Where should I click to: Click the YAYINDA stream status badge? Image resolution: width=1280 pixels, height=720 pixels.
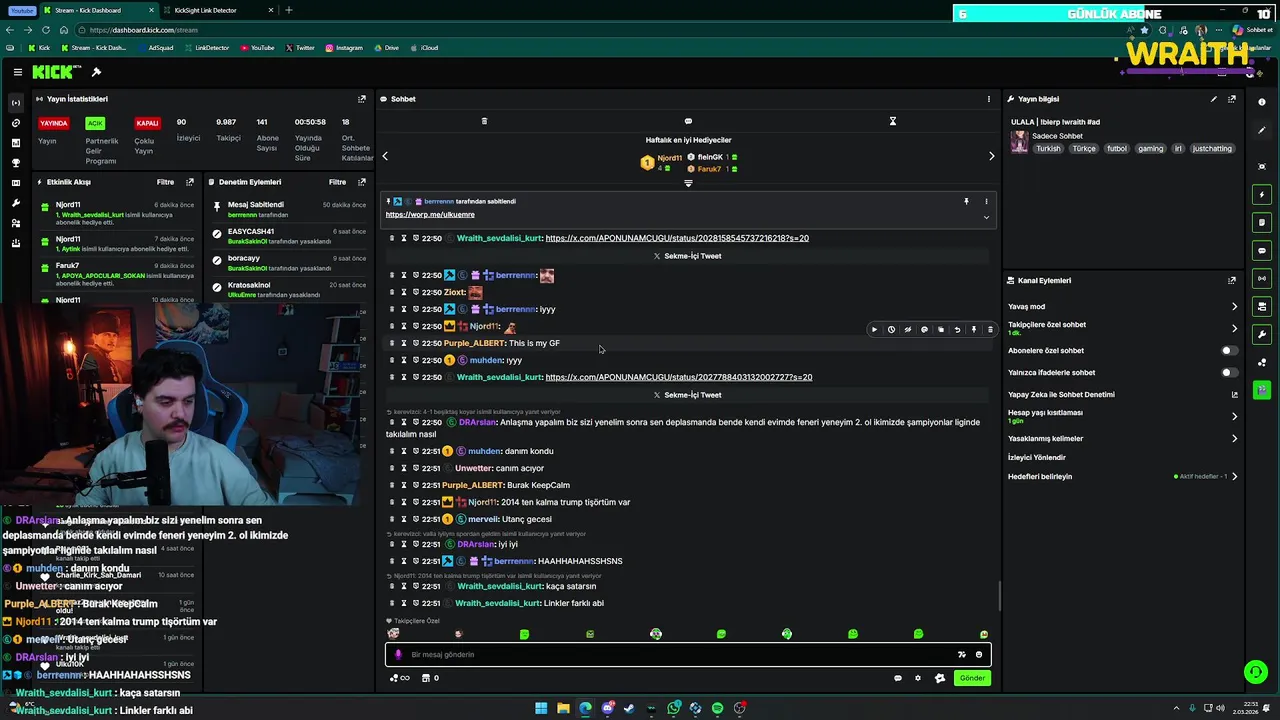(54, 123)
